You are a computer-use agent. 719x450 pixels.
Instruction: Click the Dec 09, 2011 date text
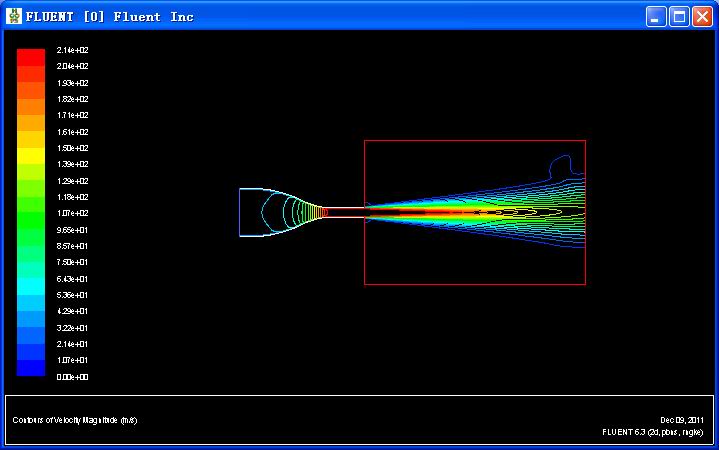[x=682, y=419]
